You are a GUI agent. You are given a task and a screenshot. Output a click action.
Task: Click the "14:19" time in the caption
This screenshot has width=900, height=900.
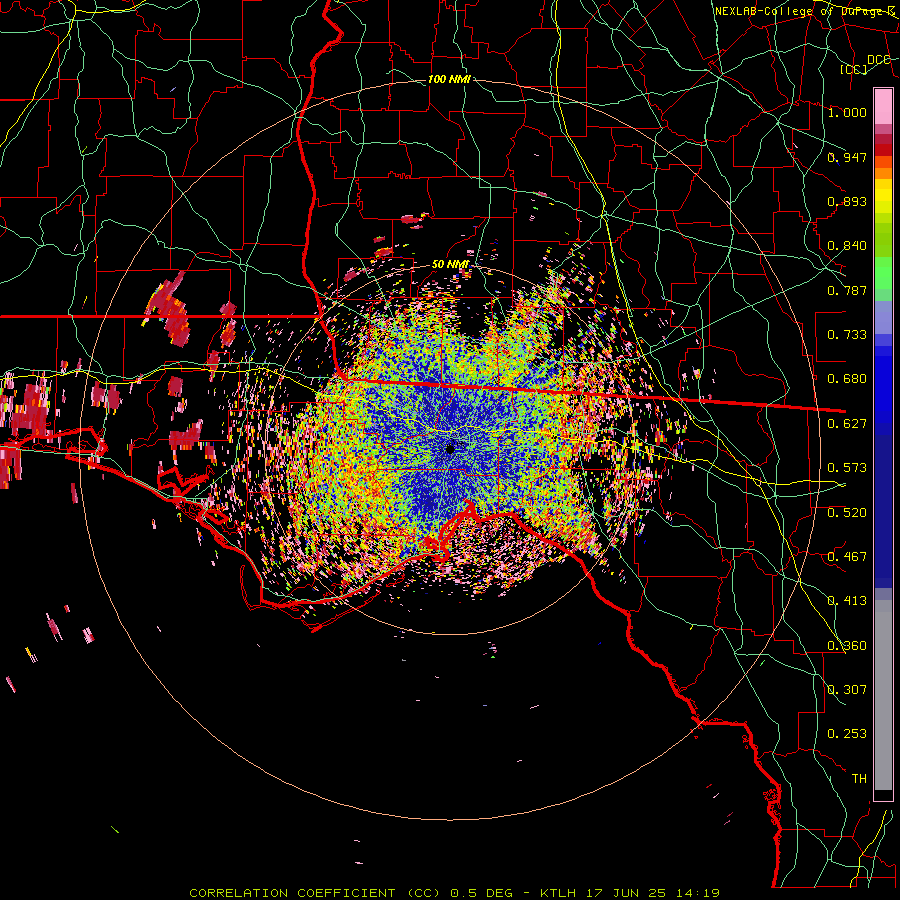[x=697, y=893]
